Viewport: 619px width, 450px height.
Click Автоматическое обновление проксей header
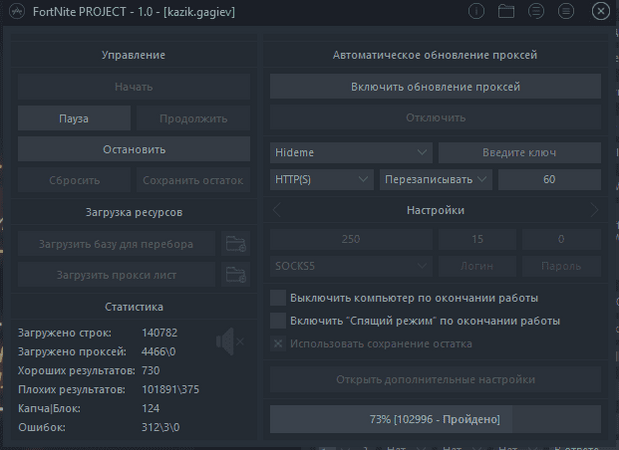pyautogui.click(x=435, y=55)
